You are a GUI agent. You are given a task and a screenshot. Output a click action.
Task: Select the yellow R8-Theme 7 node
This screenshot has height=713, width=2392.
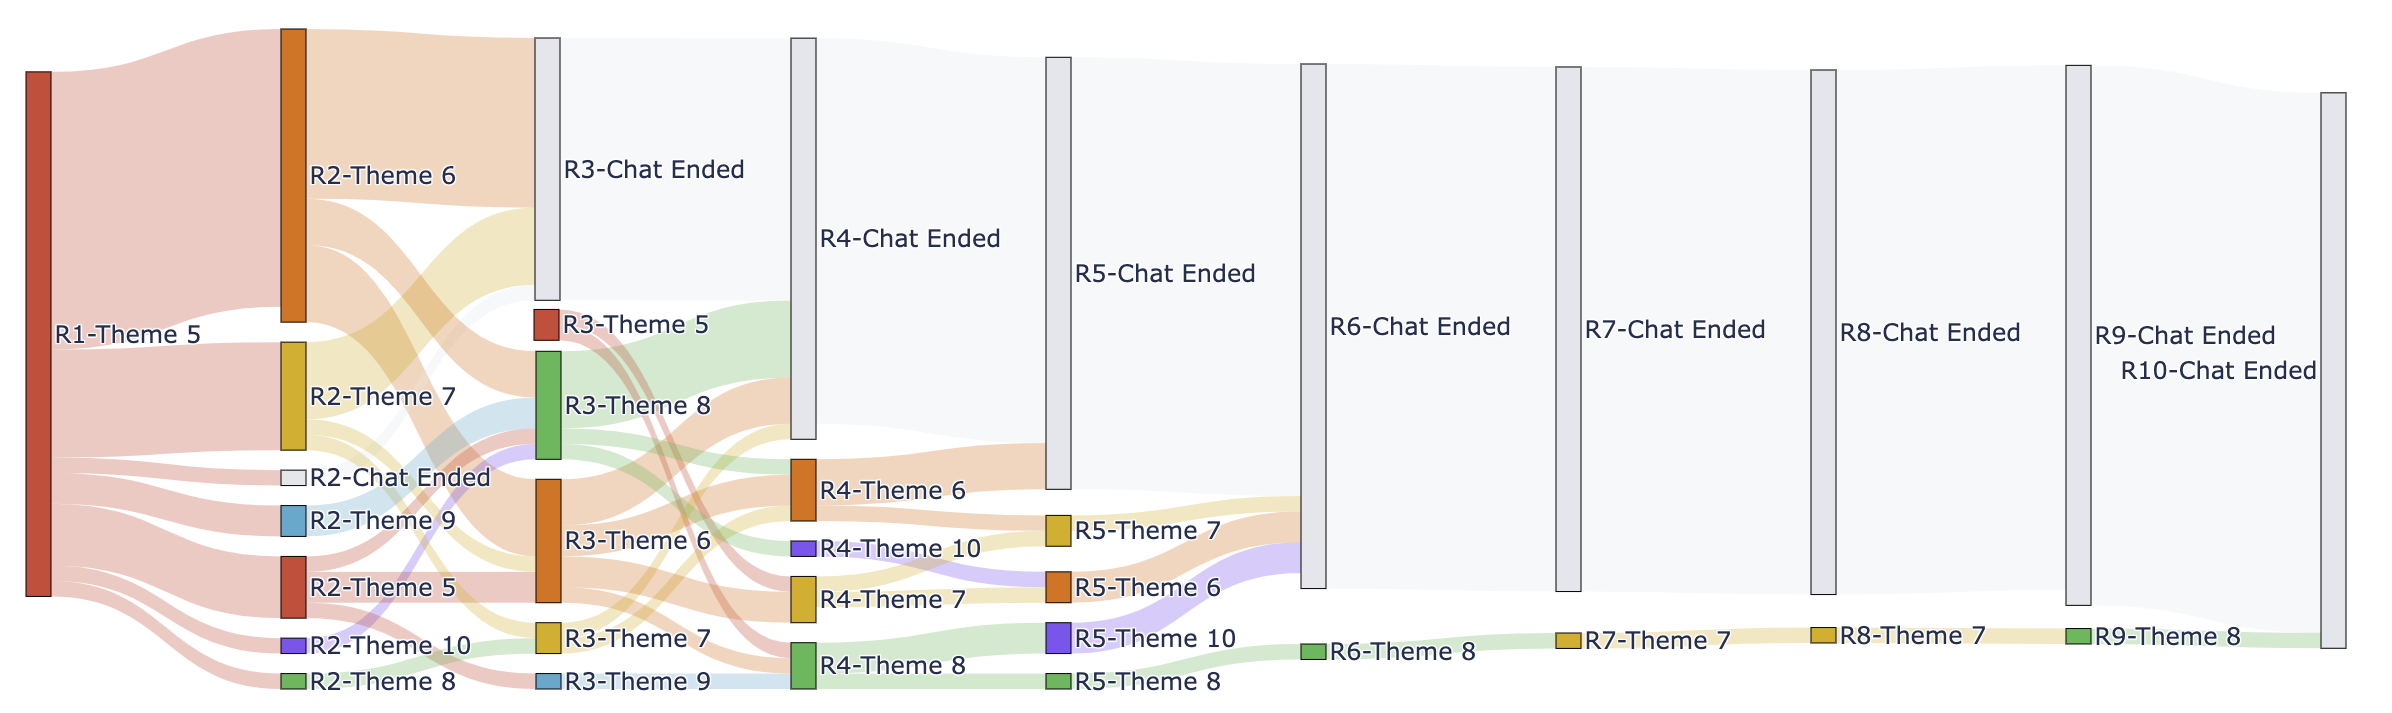[x=1823, y=635]
